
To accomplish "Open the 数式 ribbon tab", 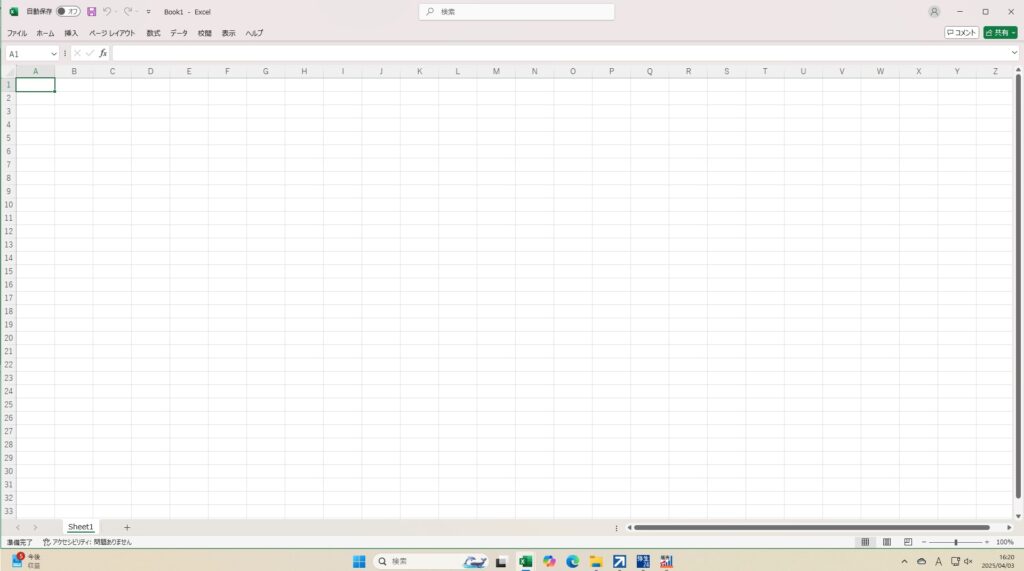I will 153,33.
